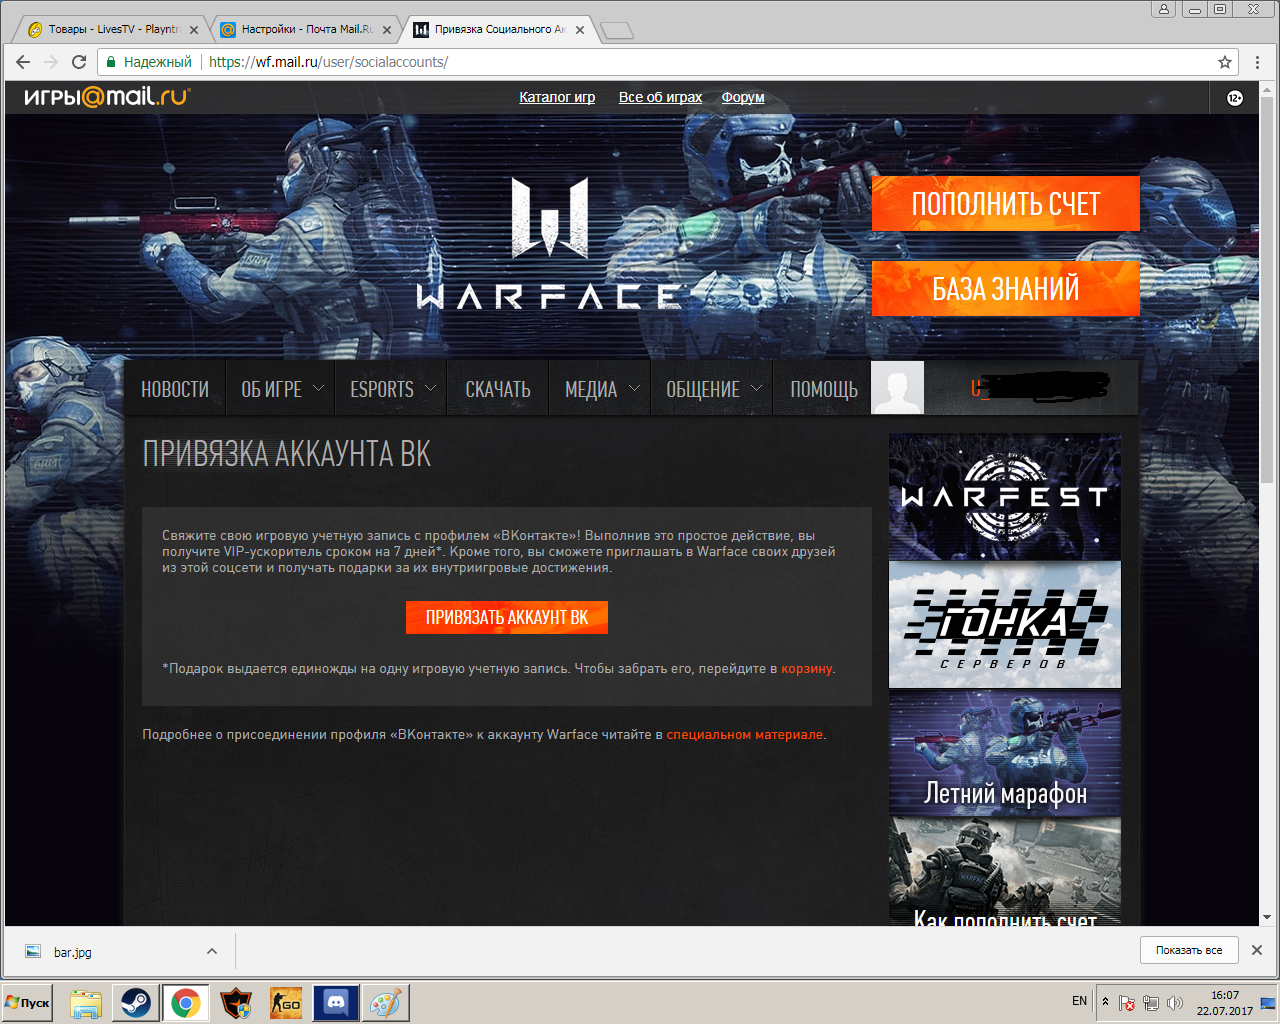Click Показать все downloads button
Image resolution: width=1280 pixels, height=1024 pixels.
click(x=1189, y=950)
